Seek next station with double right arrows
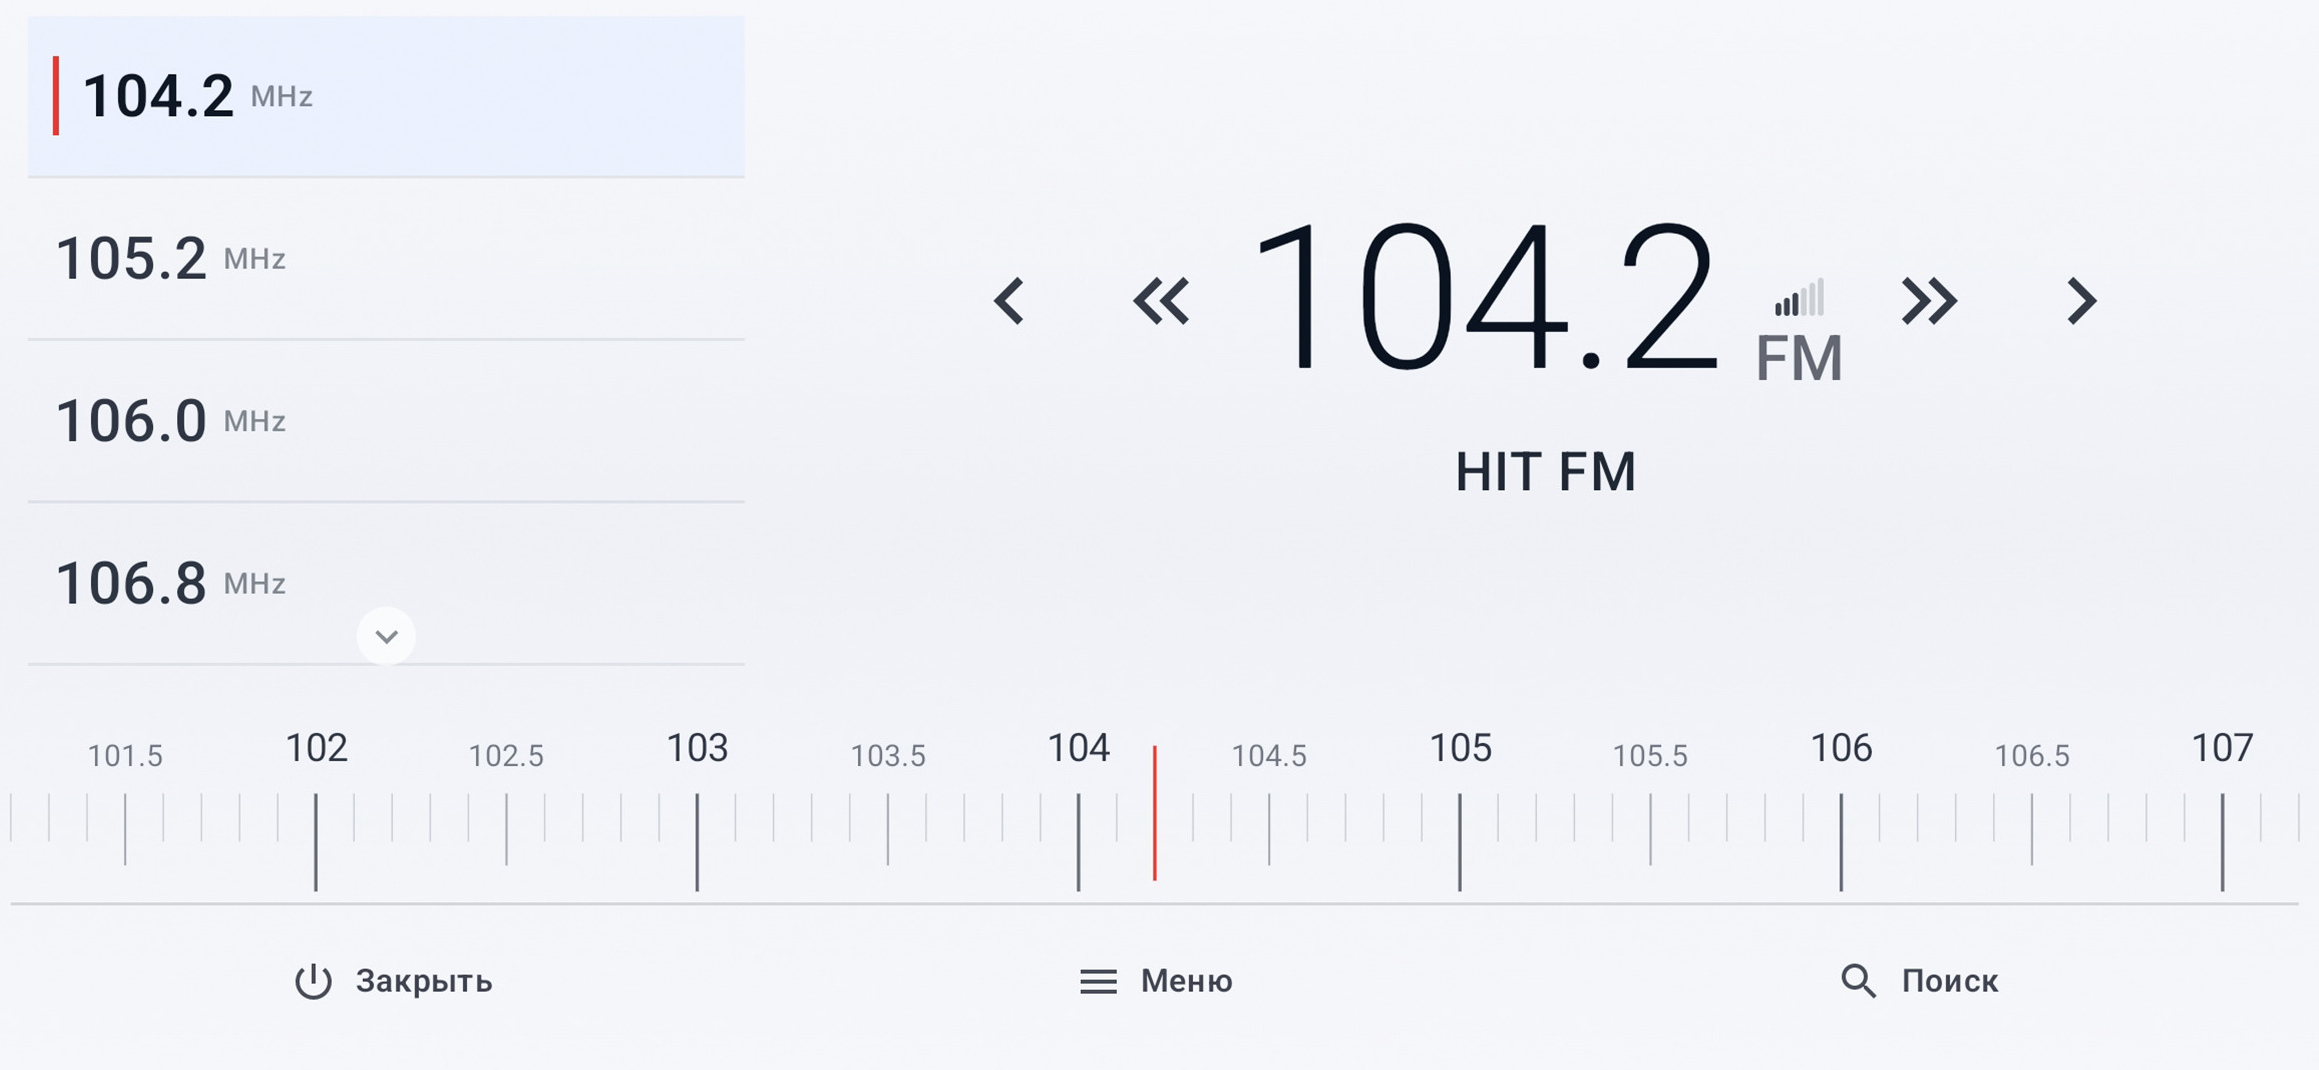Screen dimensions: 2319x1070 point(1929,301)
